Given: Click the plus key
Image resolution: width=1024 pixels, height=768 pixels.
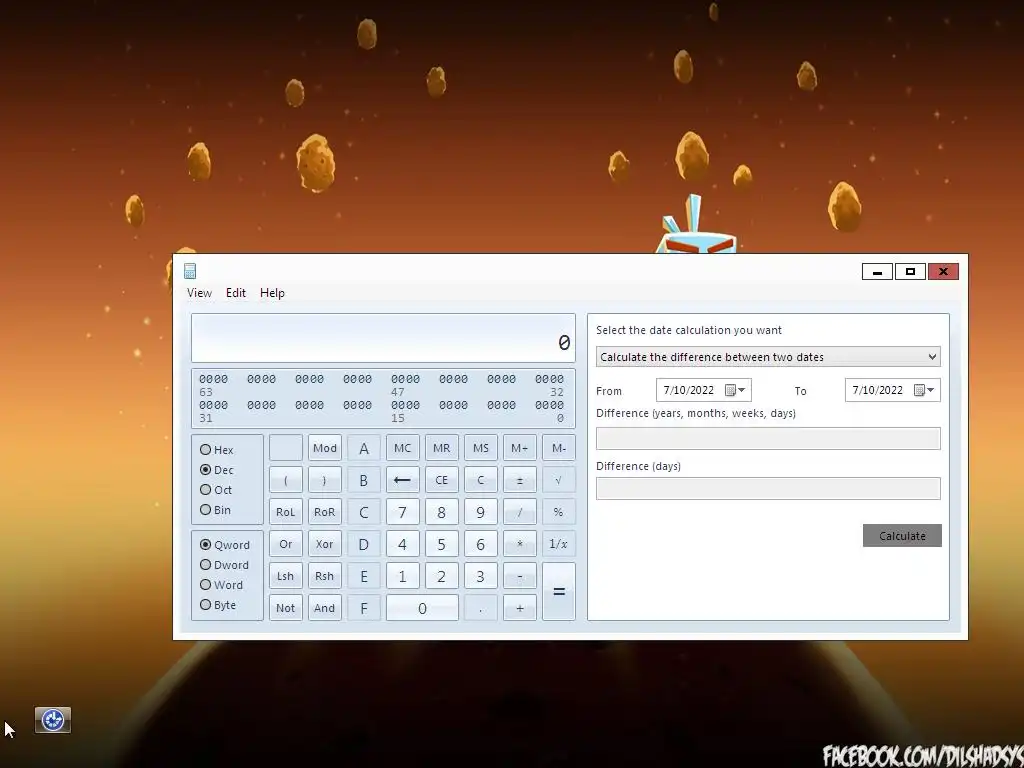Looking at the screenshot, I should click(520, 608).
